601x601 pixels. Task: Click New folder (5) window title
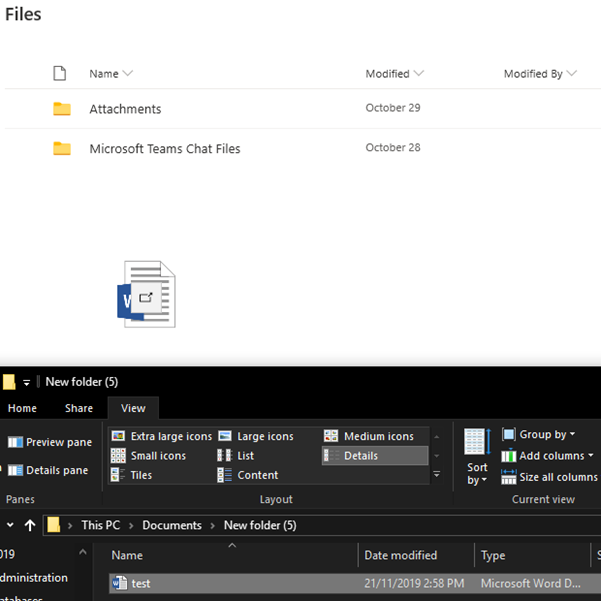[82, 382]
